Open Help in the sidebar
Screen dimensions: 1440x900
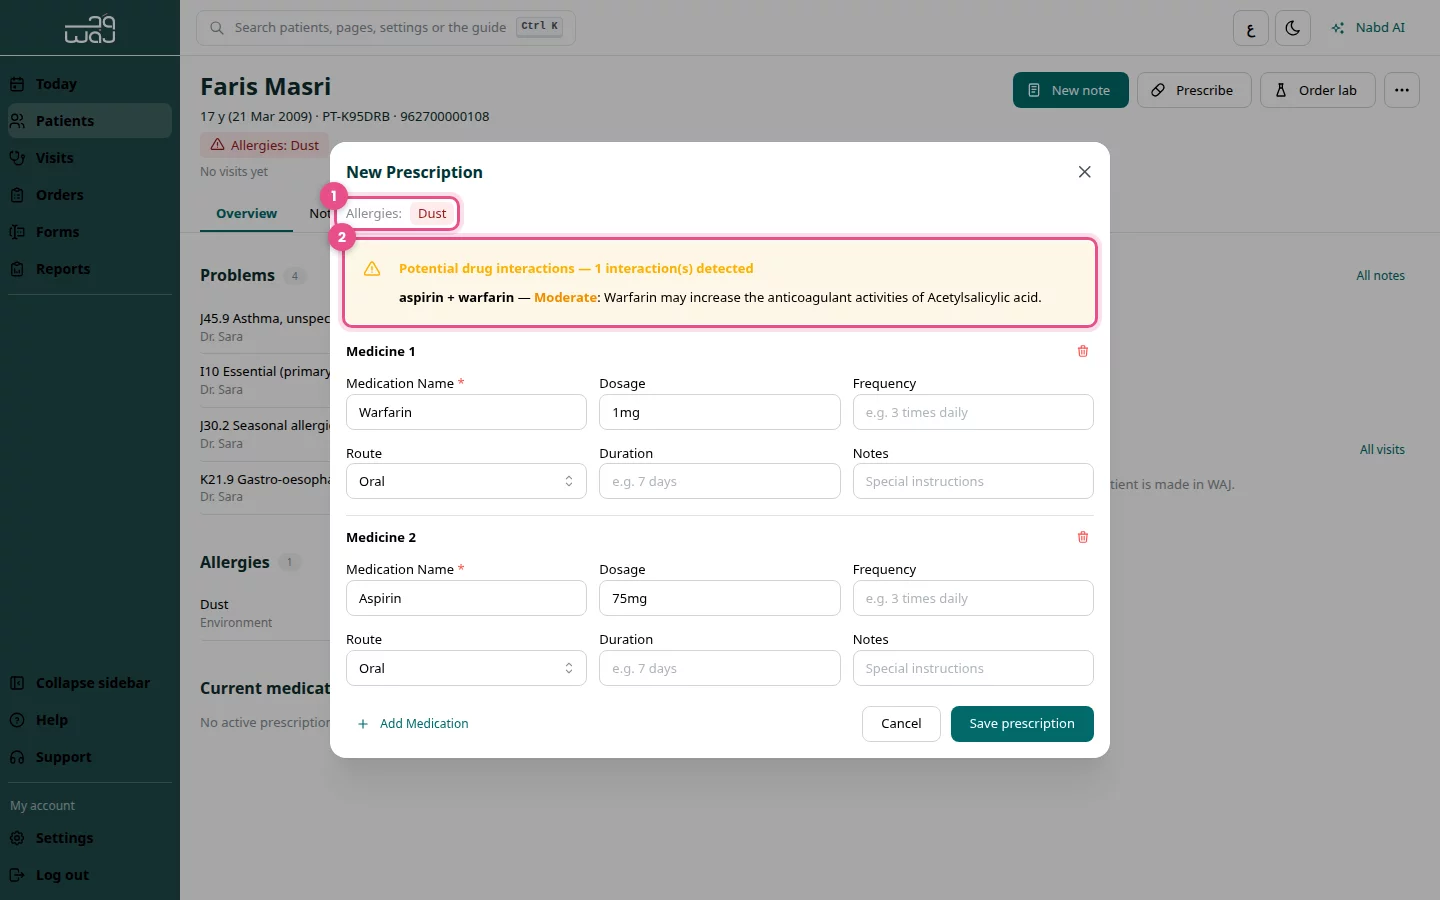pyautogui.click(x=90, y=720)
